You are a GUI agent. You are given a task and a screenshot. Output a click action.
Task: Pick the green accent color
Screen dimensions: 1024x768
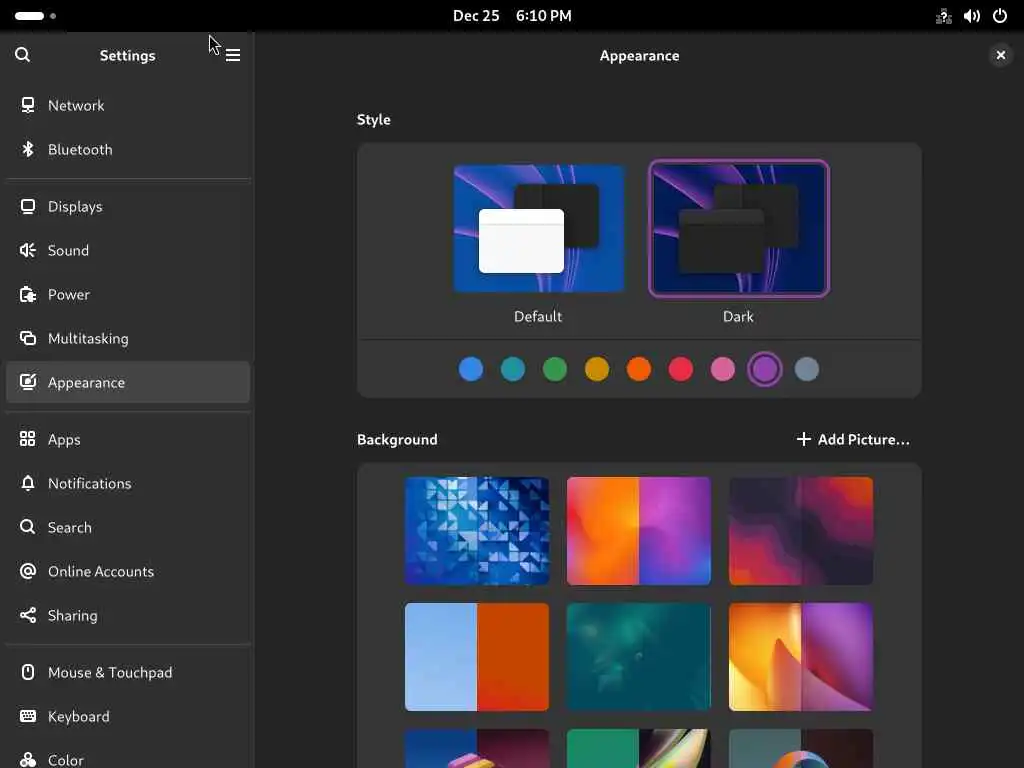pyautogui.click(x=555, y=369)
